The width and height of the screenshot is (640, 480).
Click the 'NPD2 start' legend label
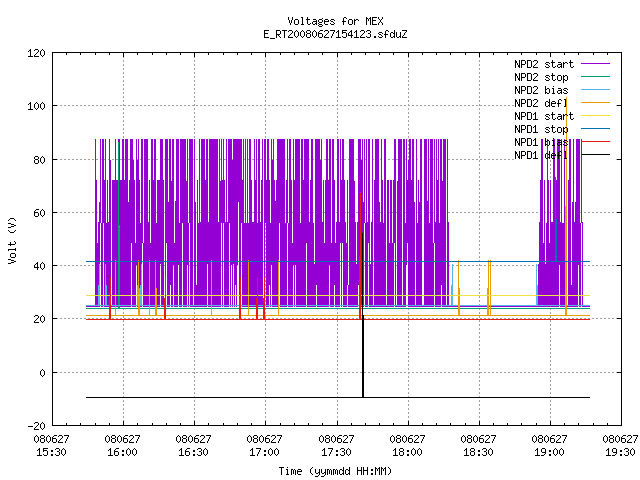[x=544, y=64]
